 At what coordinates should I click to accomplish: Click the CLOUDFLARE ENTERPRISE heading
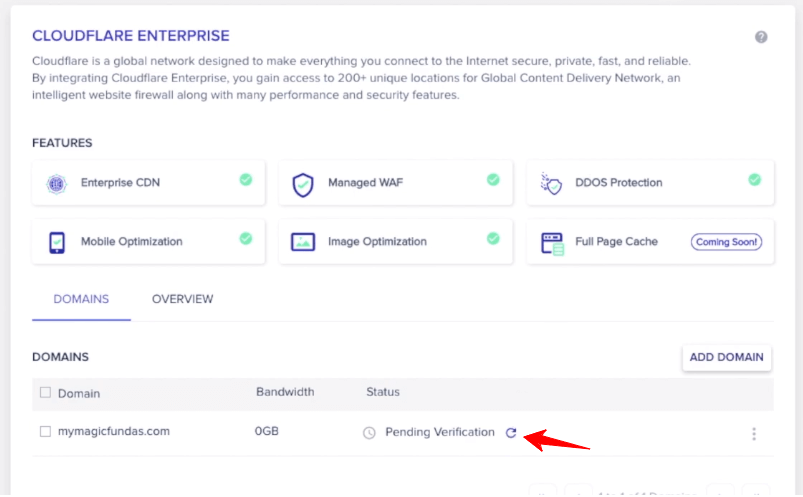tap(131, 36)
